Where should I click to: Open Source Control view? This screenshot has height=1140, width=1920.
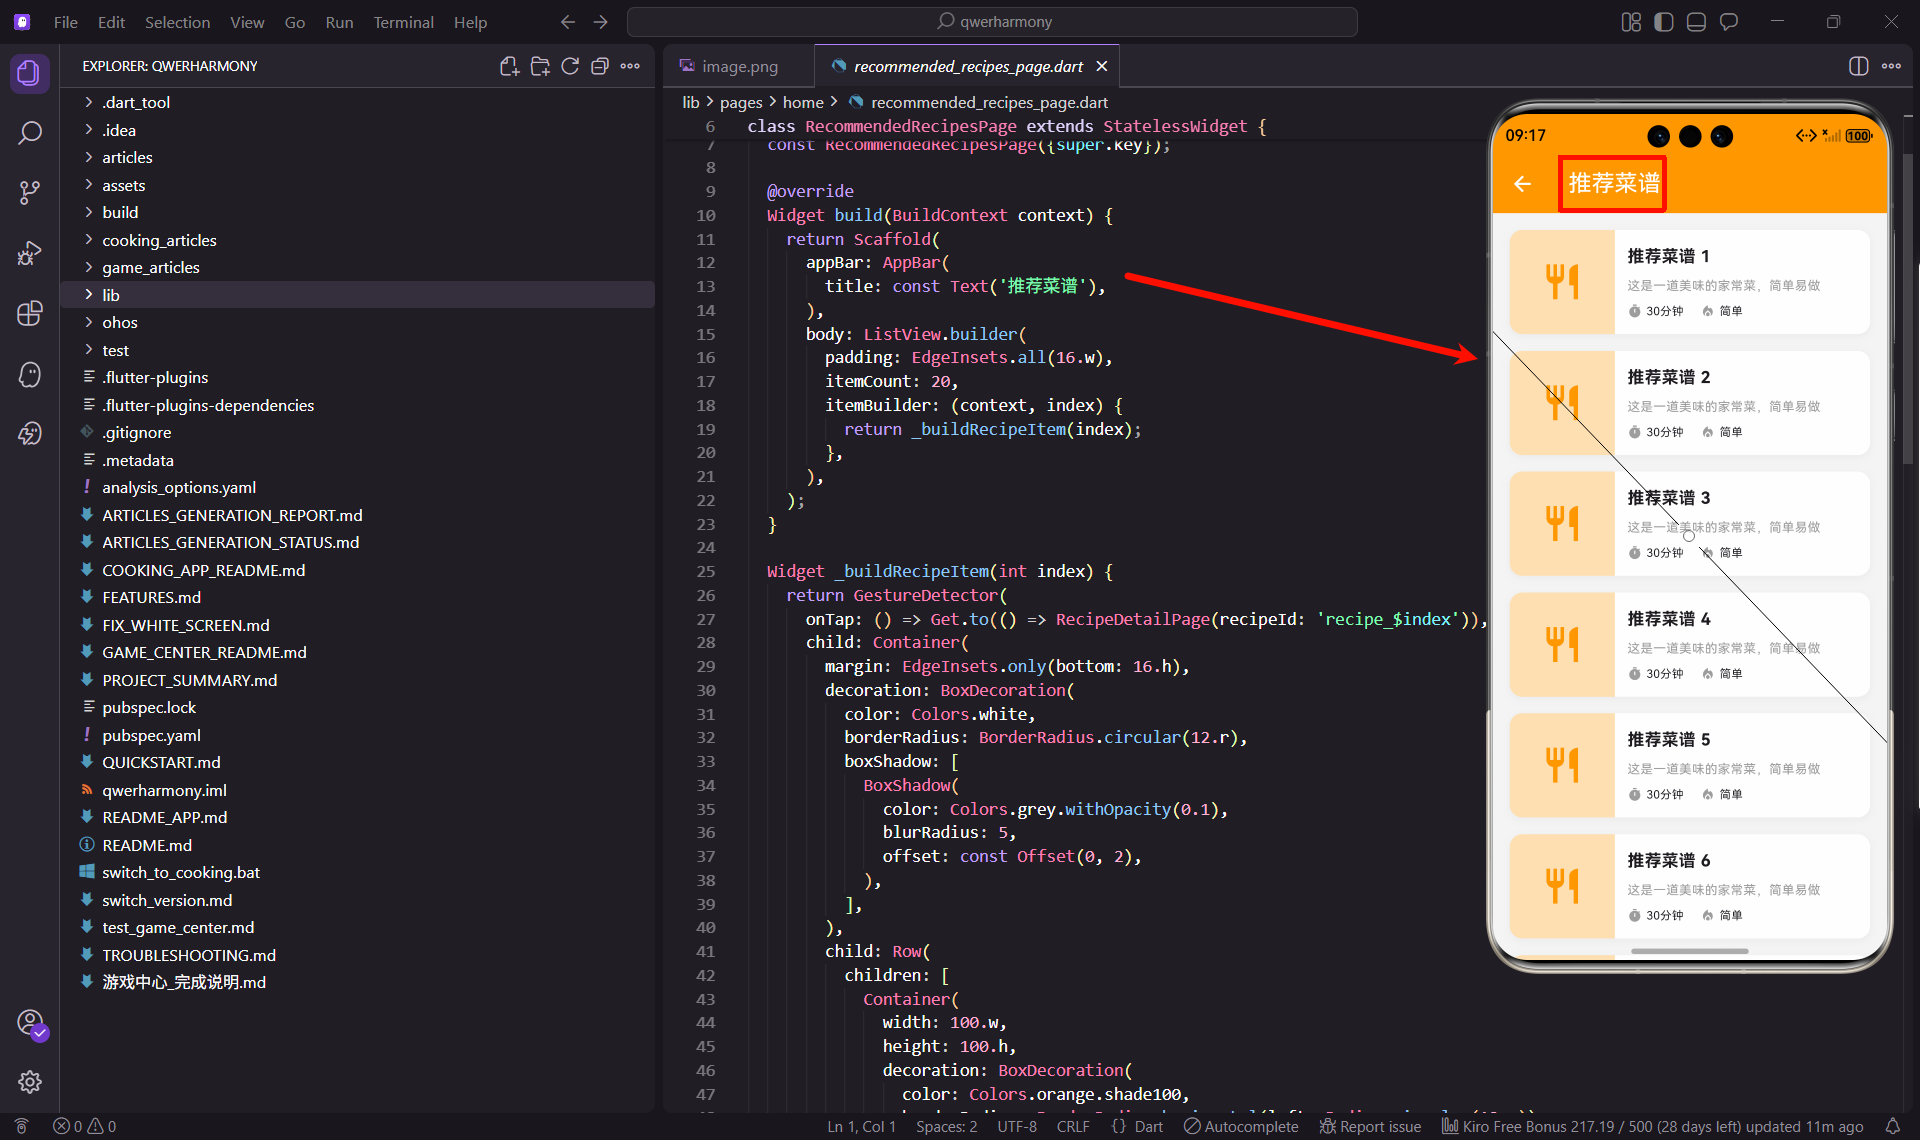pos(30,193)
